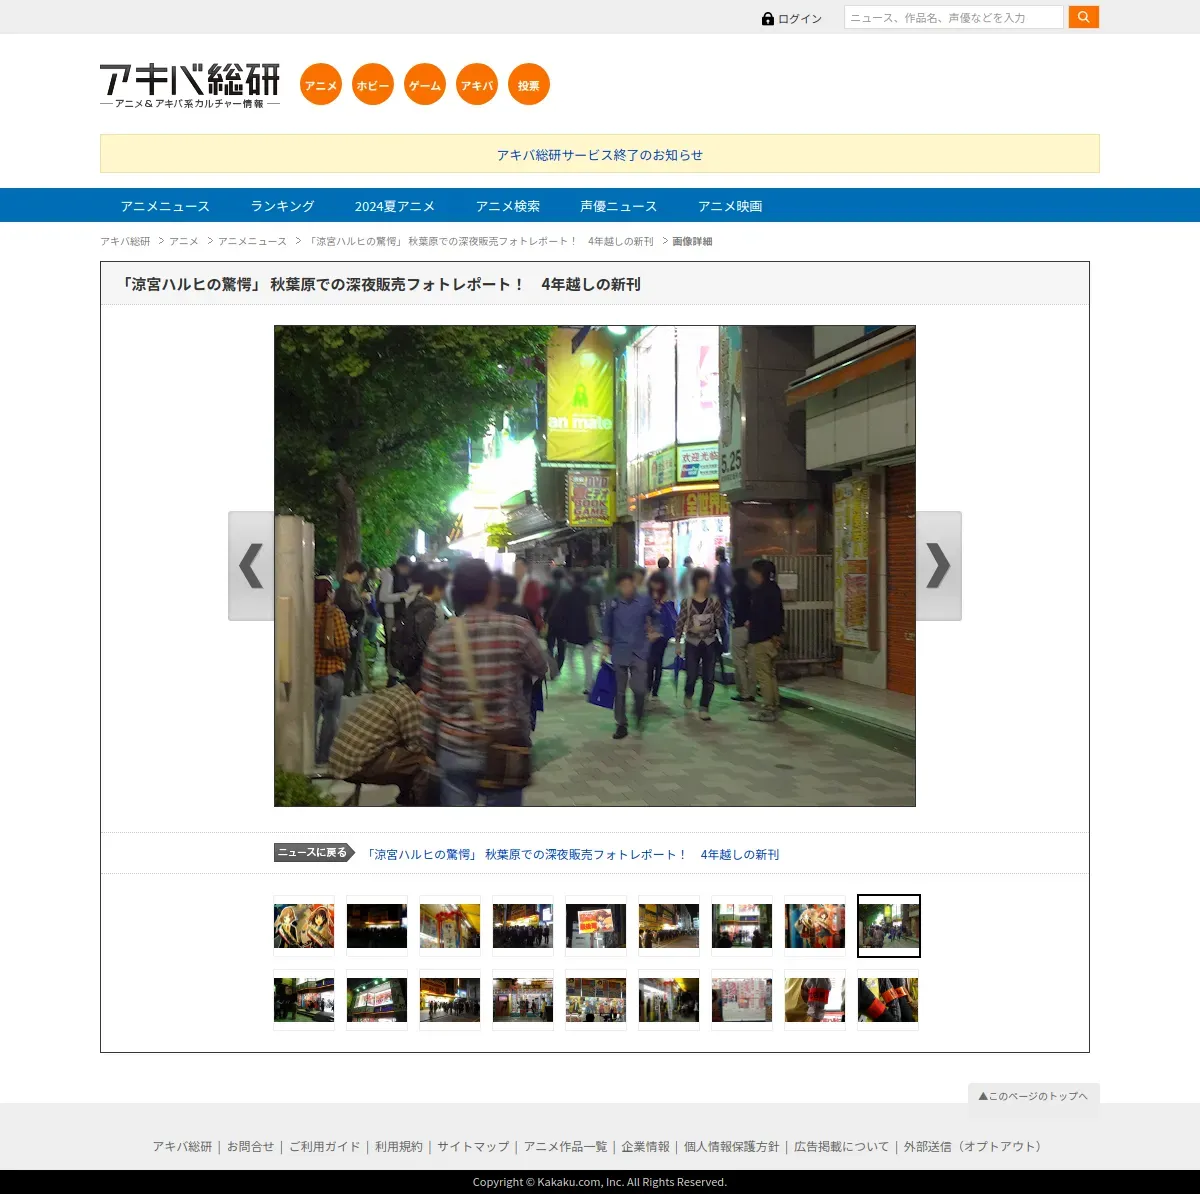Open third thumbnail in the first row
This screenshot has height=1194, width=1200.
450,926
